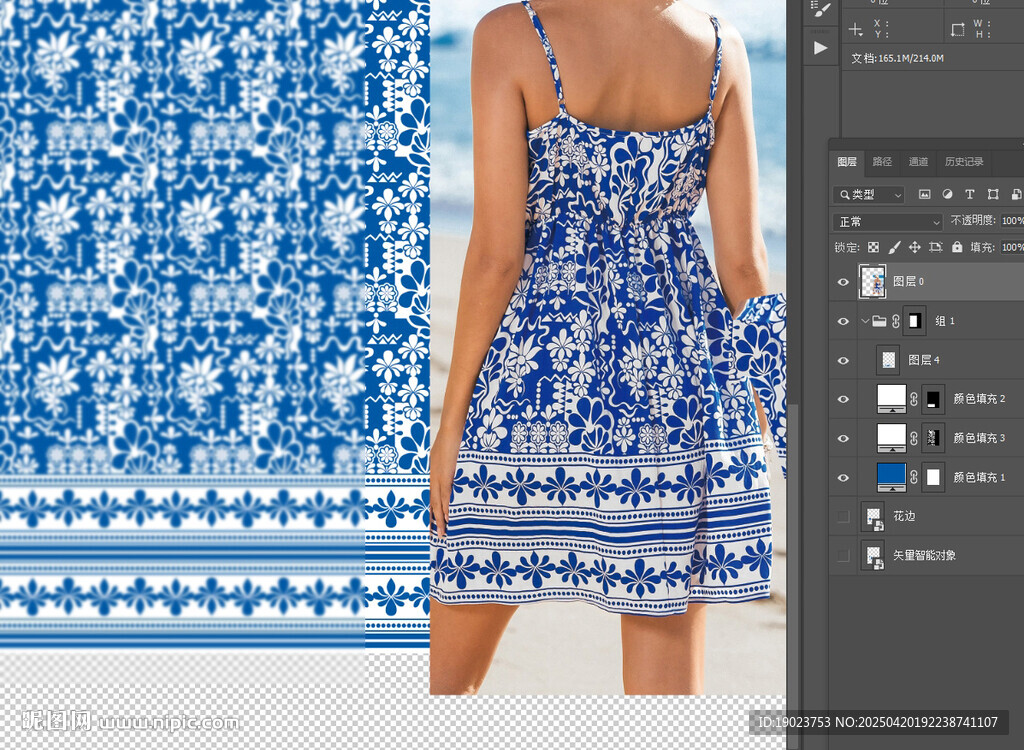The width and height of the screenshot is (1024, 750).
Task: Lock artboard nesting icon
Action: 936,247
